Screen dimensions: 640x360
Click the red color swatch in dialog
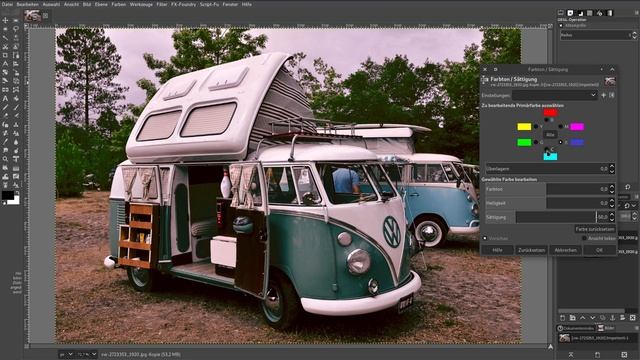click(x=550, y=112)
